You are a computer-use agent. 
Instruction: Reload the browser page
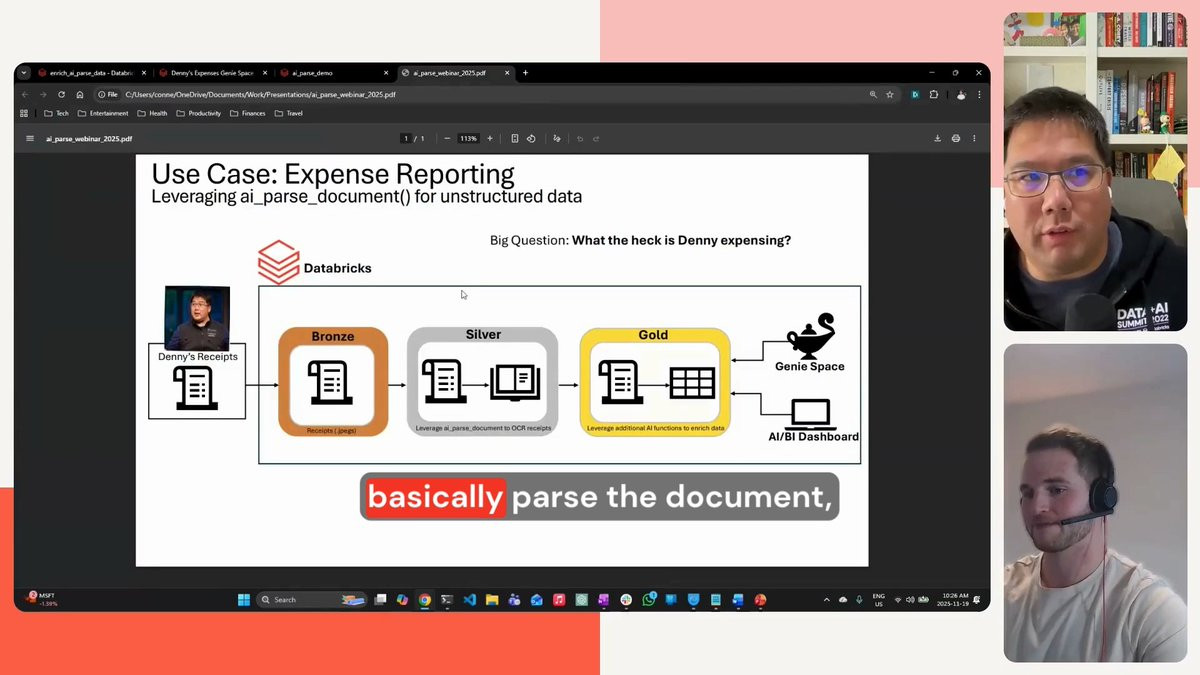pos(61,95)
